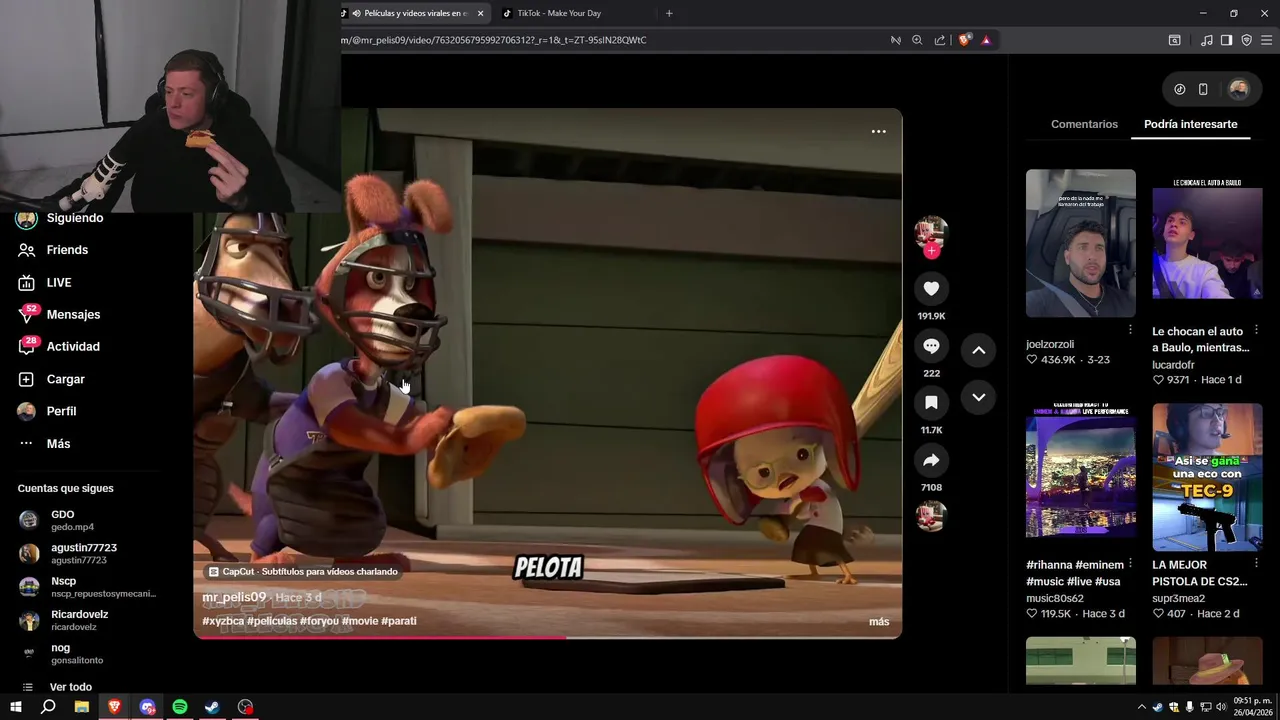The height and width of the screenshot is (720, 1280).
Task: Toggle the browser sidebar panel
Action: click(1226, 40)
